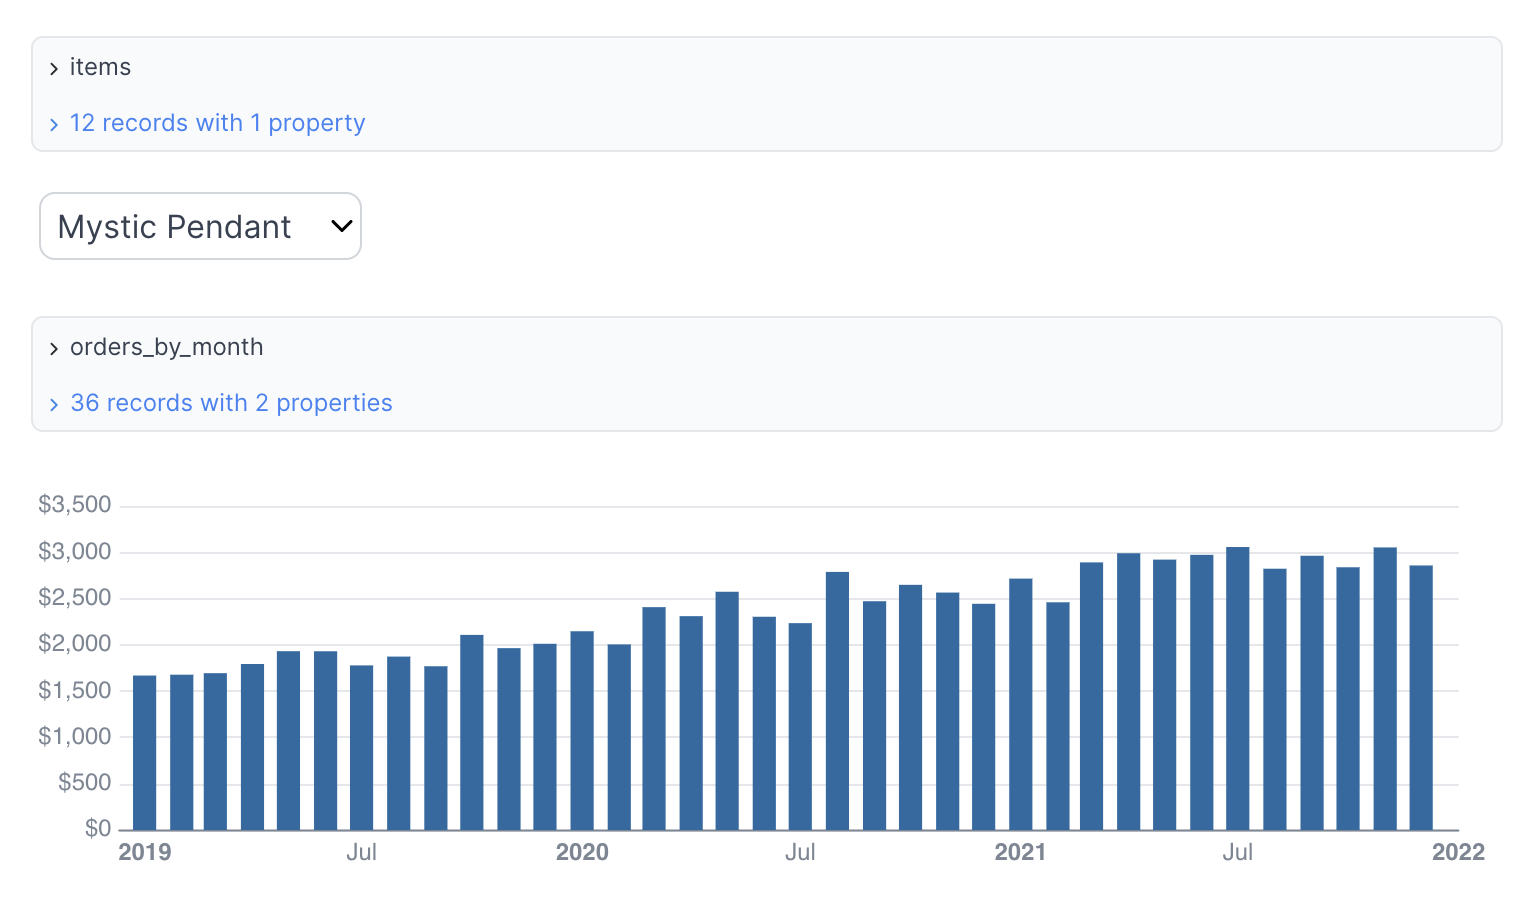Viewport: 1538px width, 914px height.
Task: Click the $0 y-axis label
Action: point(98,828)
